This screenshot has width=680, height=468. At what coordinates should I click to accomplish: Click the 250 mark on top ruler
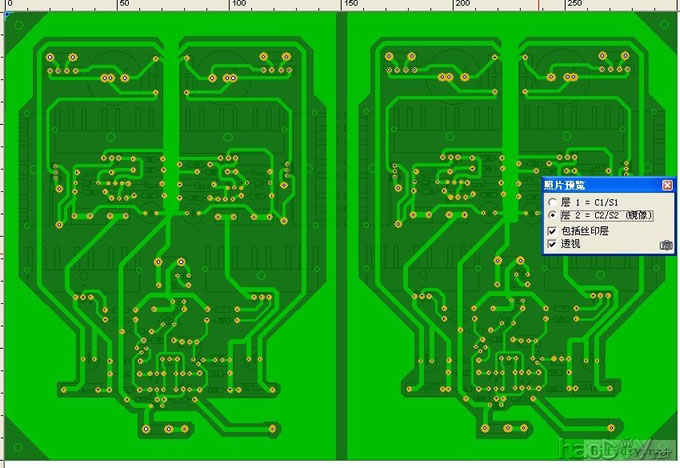[x=577, y=5]
